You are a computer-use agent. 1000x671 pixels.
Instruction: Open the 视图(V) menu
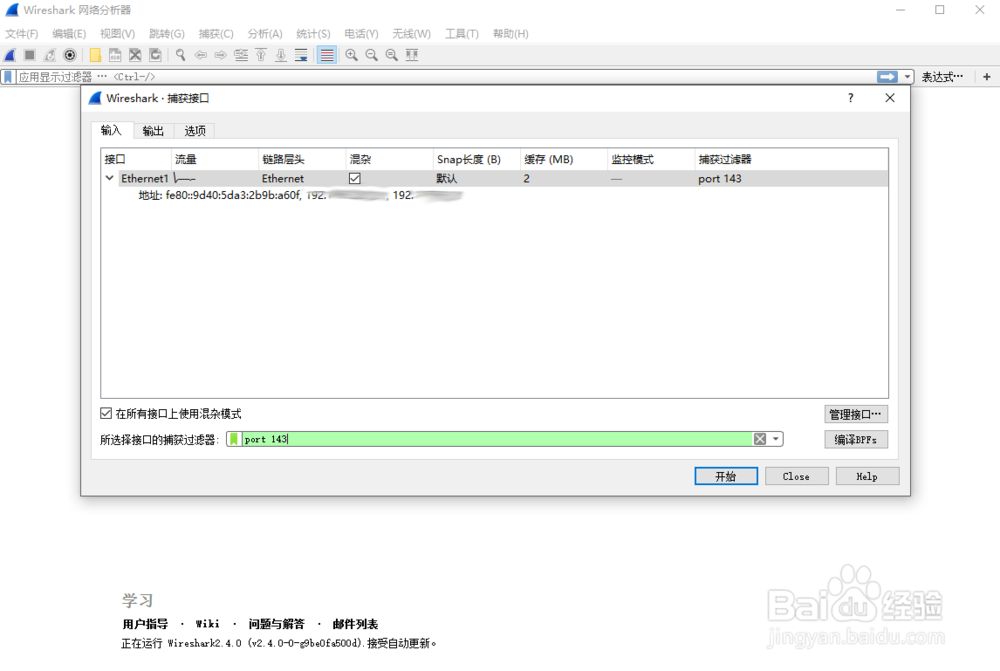117,34
